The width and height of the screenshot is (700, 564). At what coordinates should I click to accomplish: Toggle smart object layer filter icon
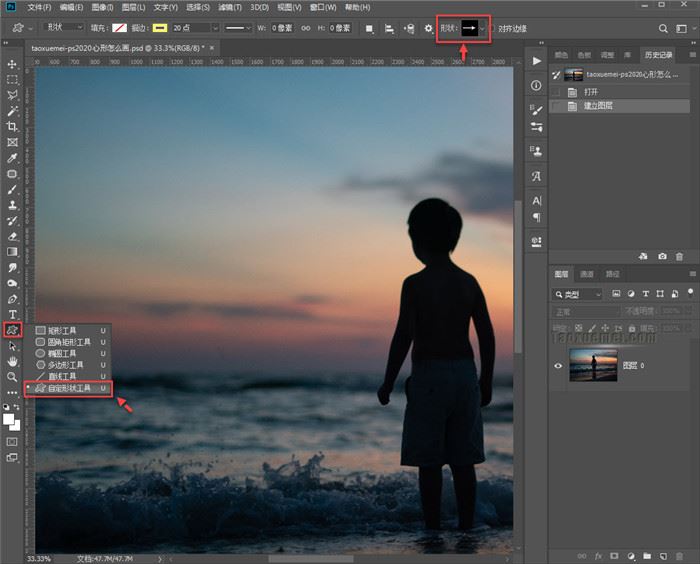675,294
